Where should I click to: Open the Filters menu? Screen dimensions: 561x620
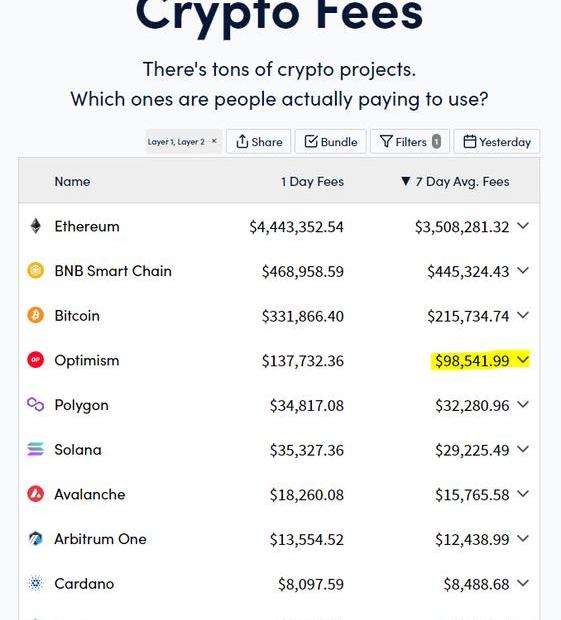[x=410, y=142]
